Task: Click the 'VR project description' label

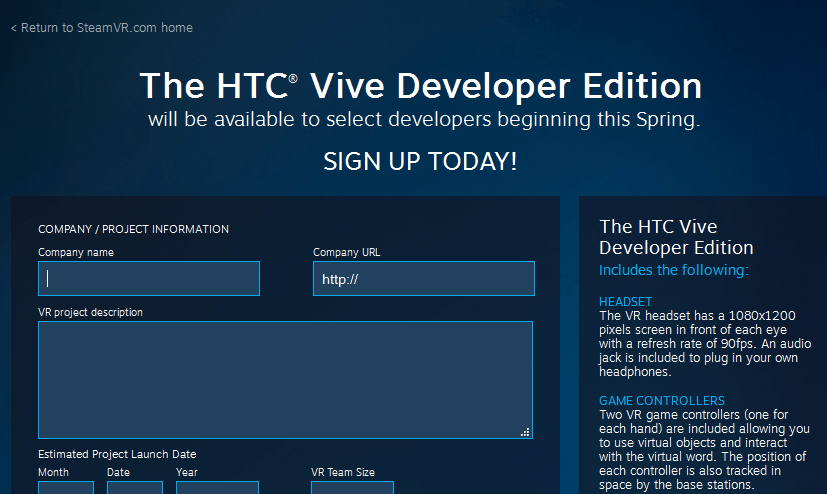Action: coord(90,312)
